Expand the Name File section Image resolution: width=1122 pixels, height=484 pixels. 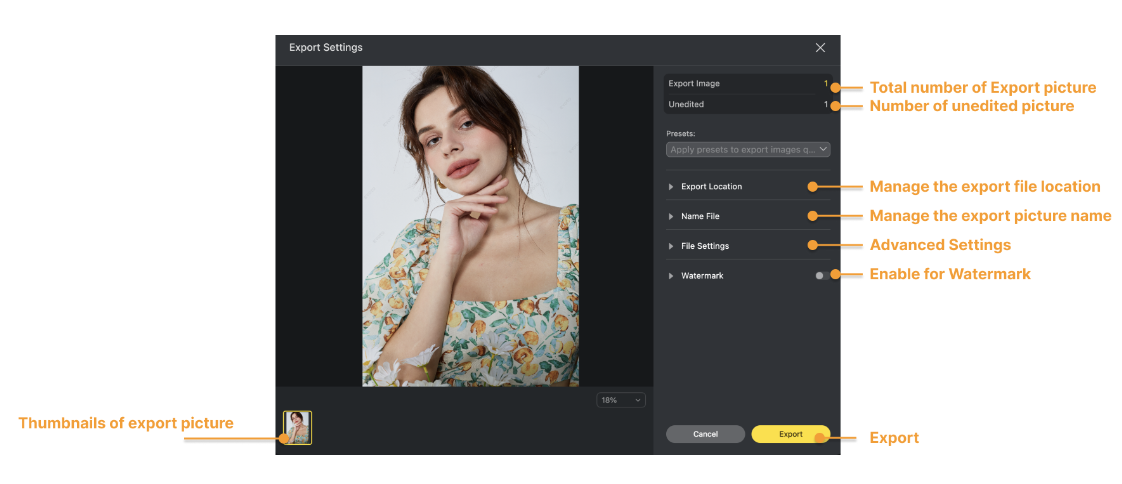[671, 216]
